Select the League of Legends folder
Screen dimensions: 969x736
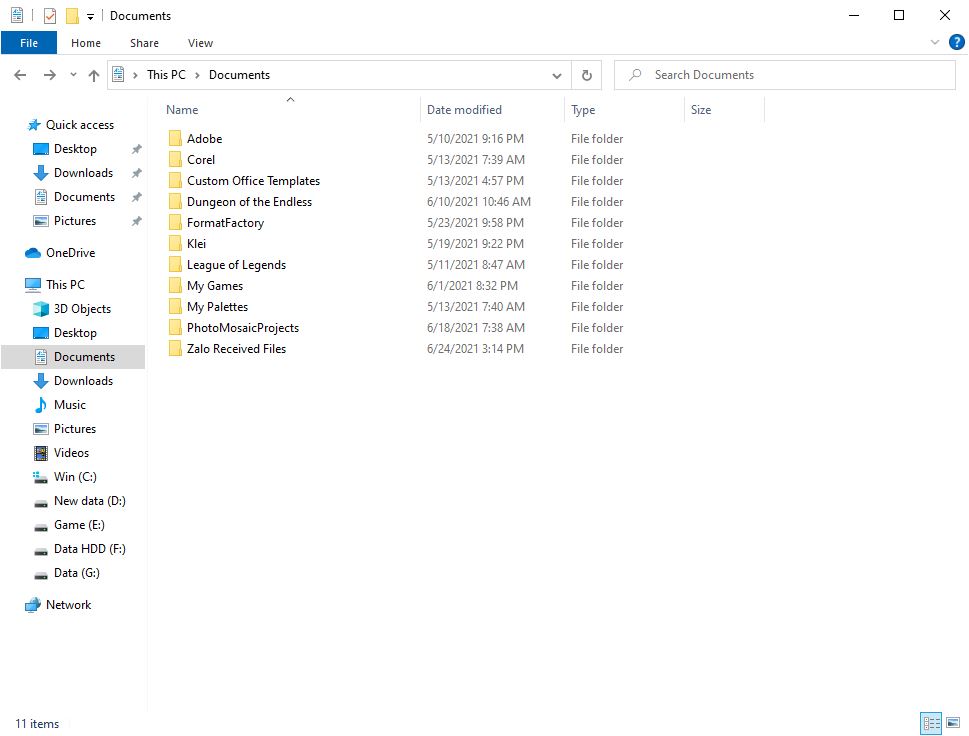pyautogui.click(x=236, y=265)
